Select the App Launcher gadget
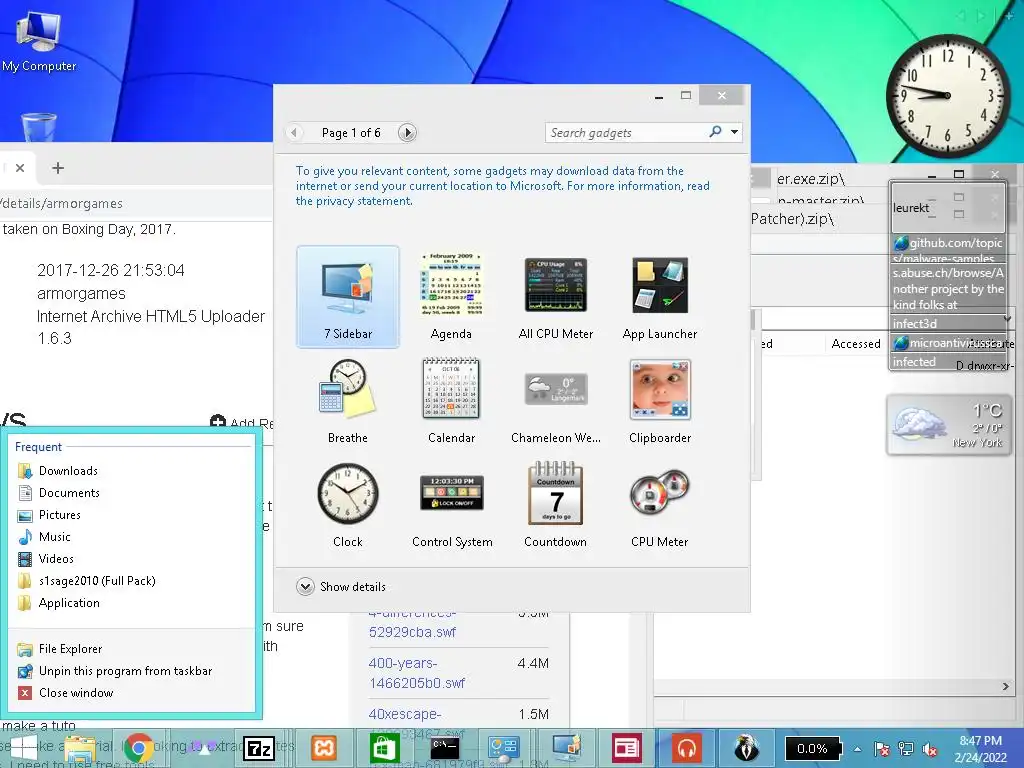This screenshot has width=1024, height=768. coord(660,296)
